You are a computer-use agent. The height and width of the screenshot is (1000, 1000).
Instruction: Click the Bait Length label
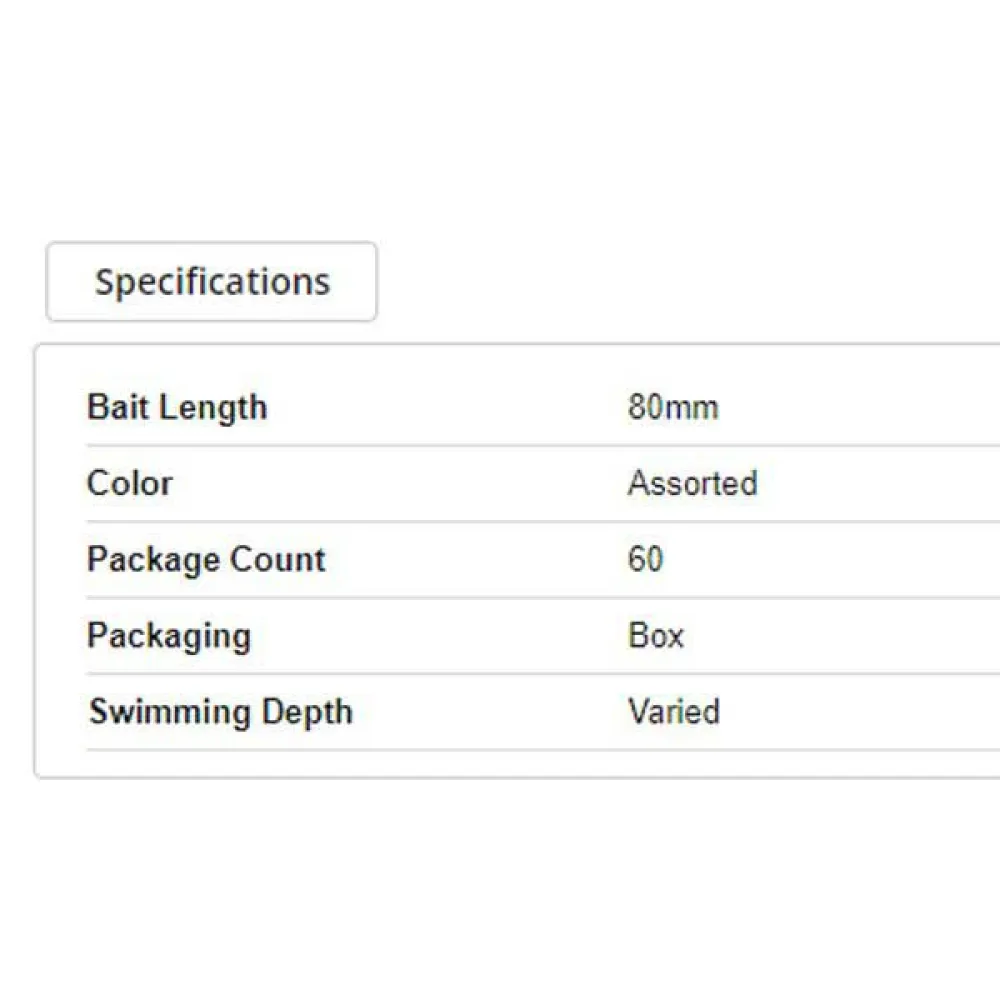tap(177, 408)
